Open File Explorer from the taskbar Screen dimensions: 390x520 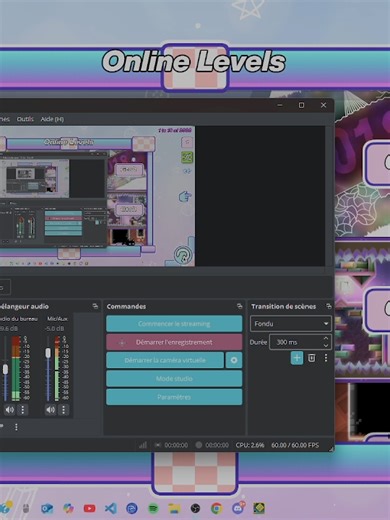(174, 508)
